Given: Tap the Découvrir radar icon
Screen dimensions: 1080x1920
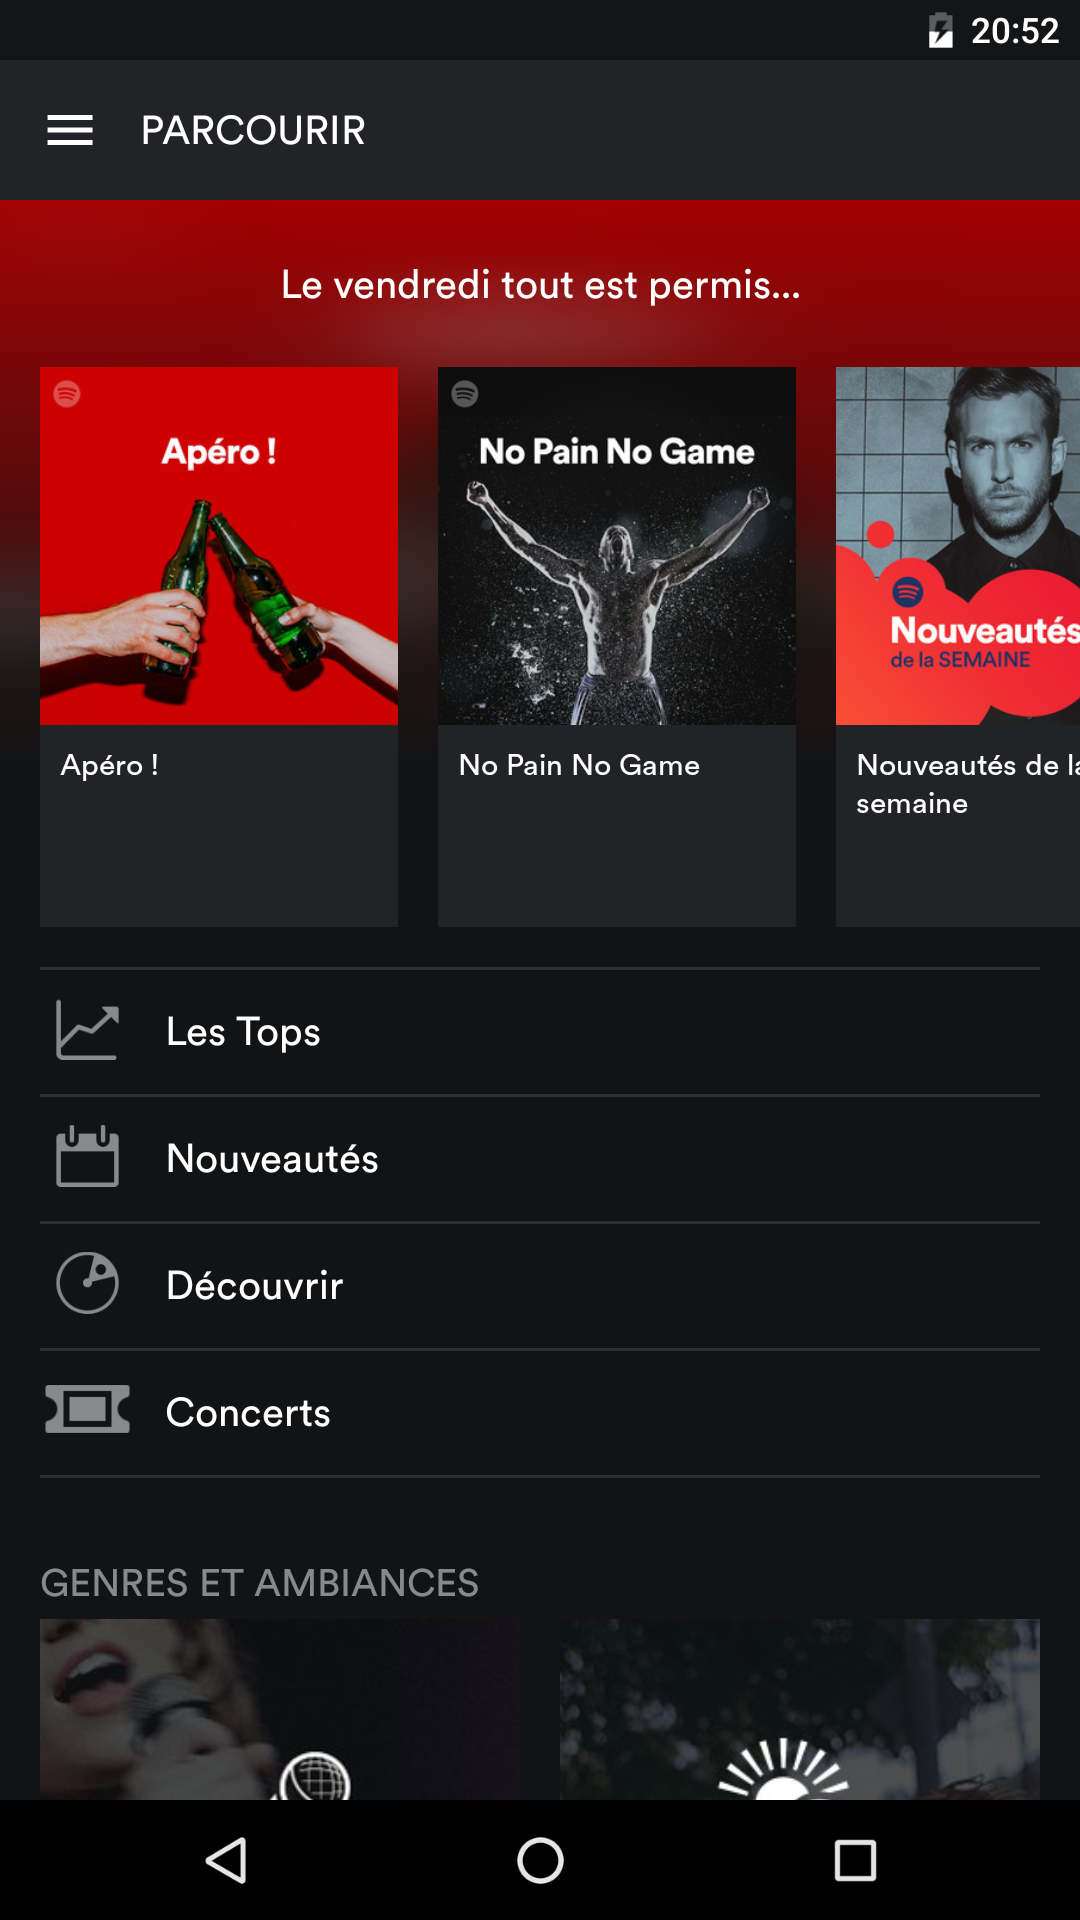Looking at the screenshot, I should tap(88, 1284).
